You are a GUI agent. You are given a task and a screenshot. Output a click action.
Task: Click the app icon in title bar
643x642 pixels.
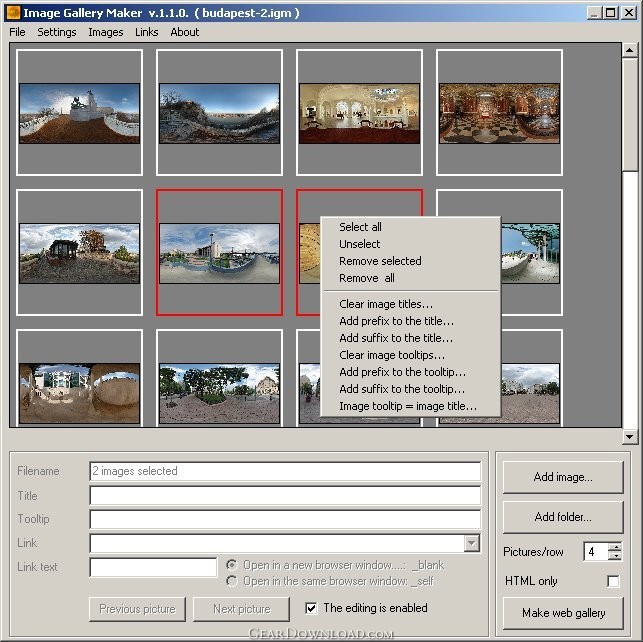coord(13,12)
